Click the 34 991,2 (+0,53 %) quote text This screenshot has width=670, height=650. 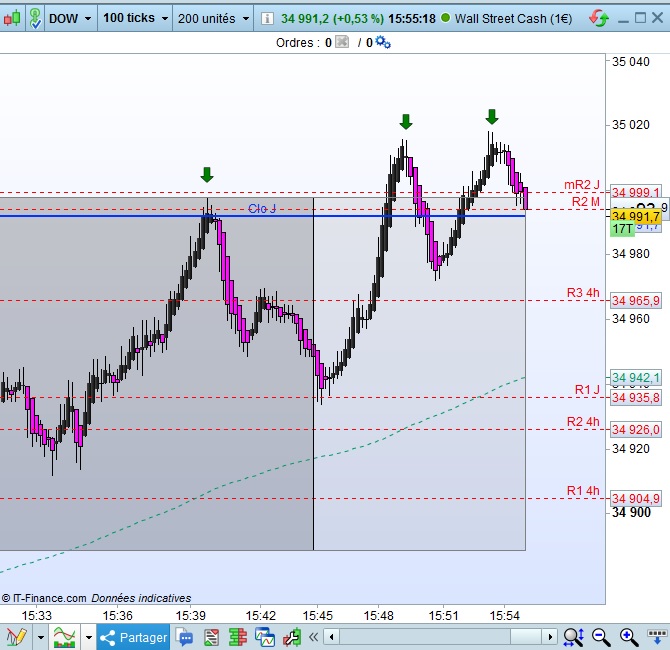tap(332, 18)
